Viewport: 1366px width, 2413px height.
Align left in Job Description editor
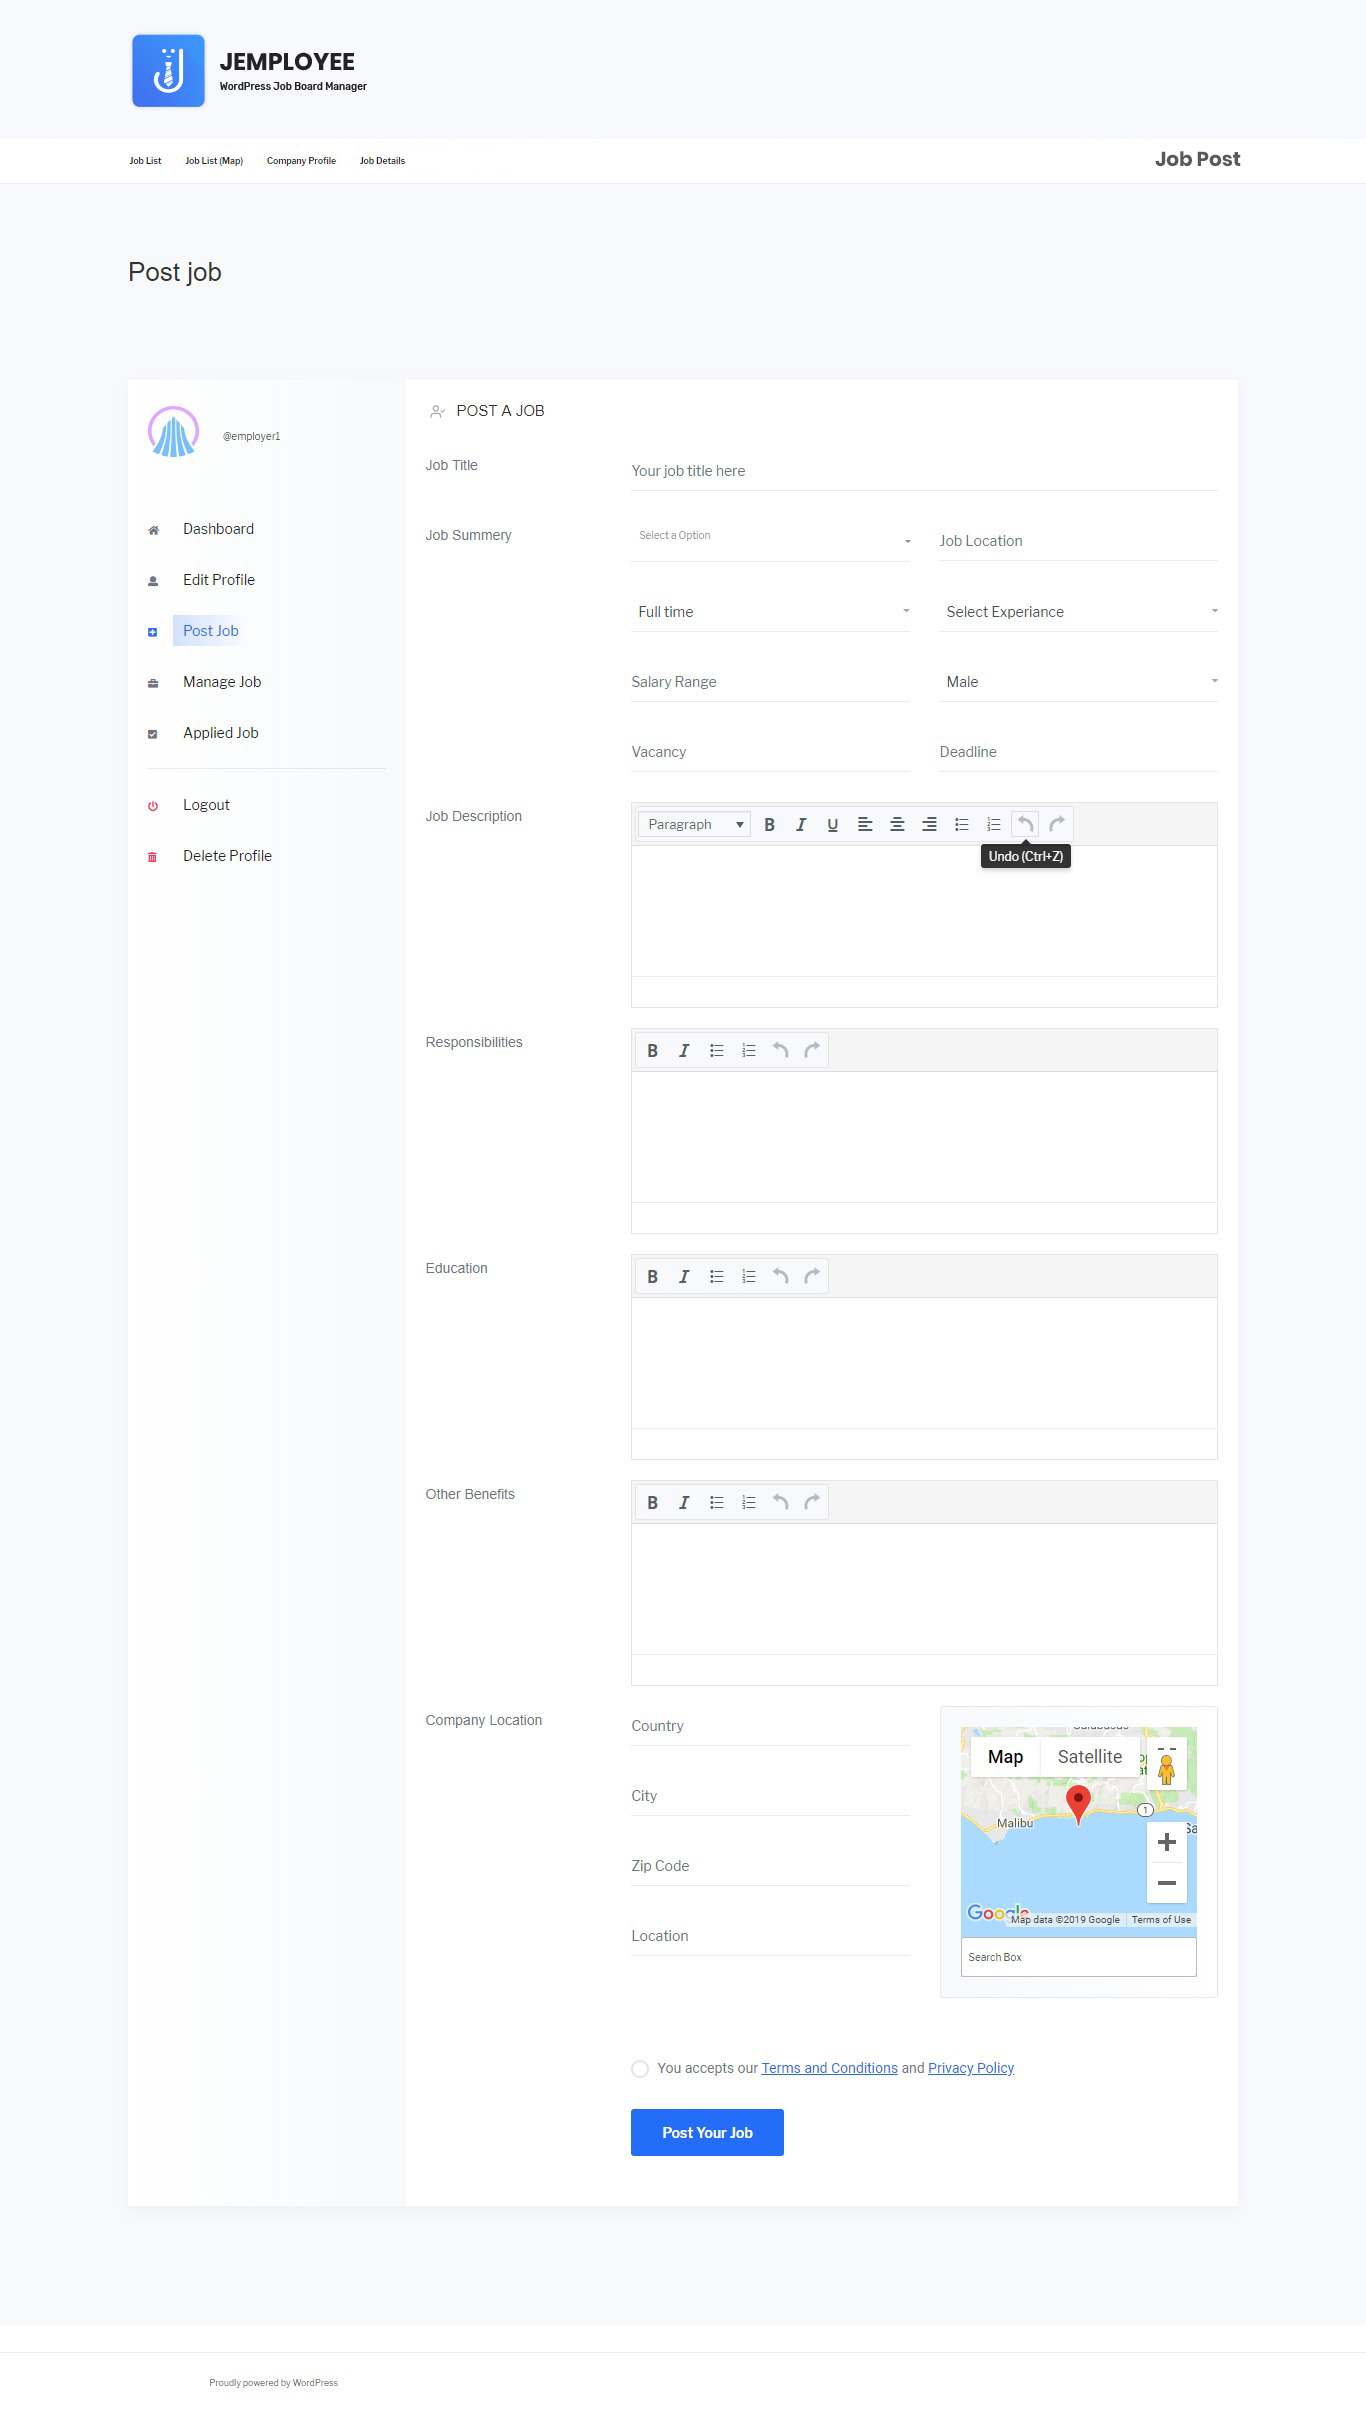click(865, 824)
